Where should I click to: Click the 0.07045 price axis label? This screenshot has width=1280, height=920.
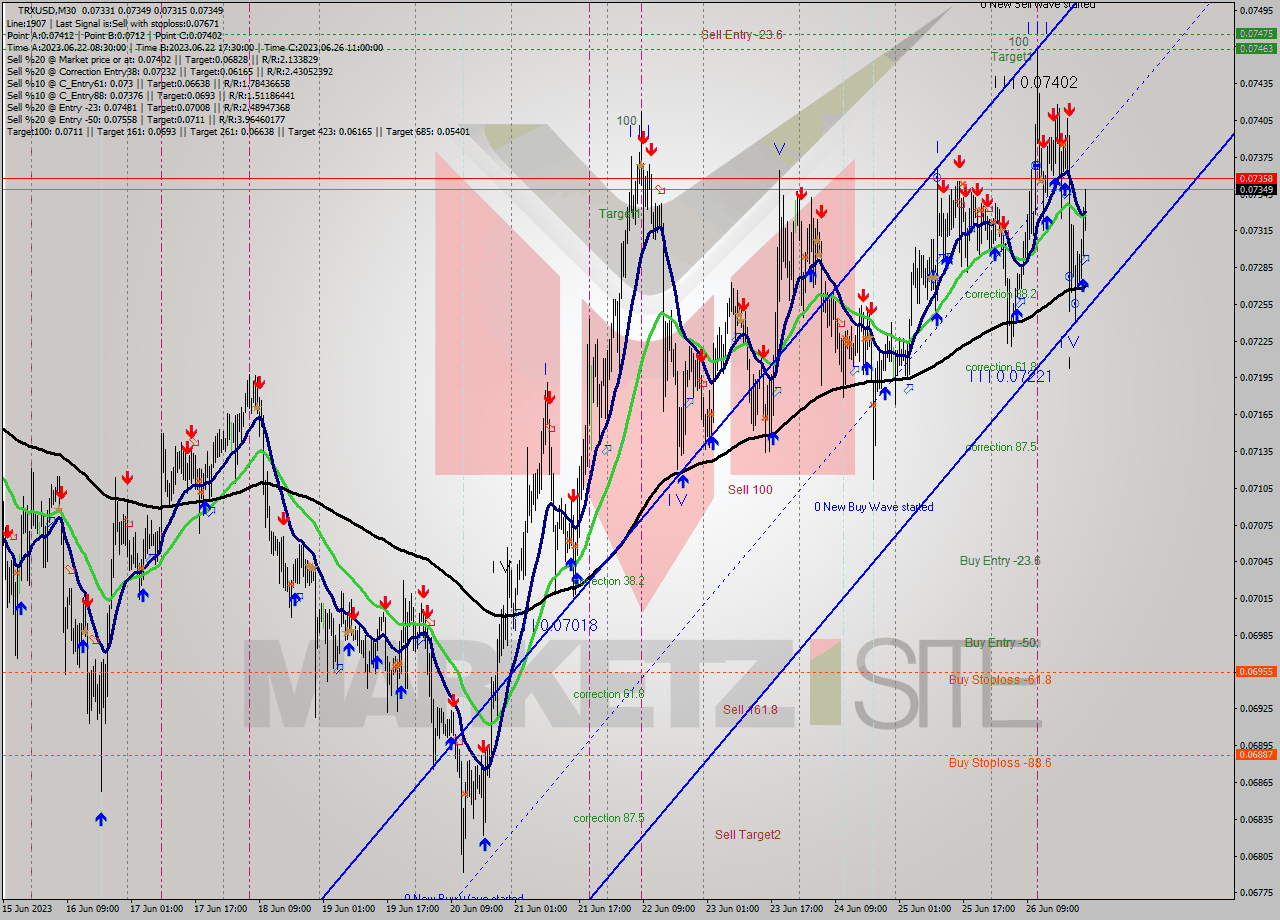coord(1256,561)
